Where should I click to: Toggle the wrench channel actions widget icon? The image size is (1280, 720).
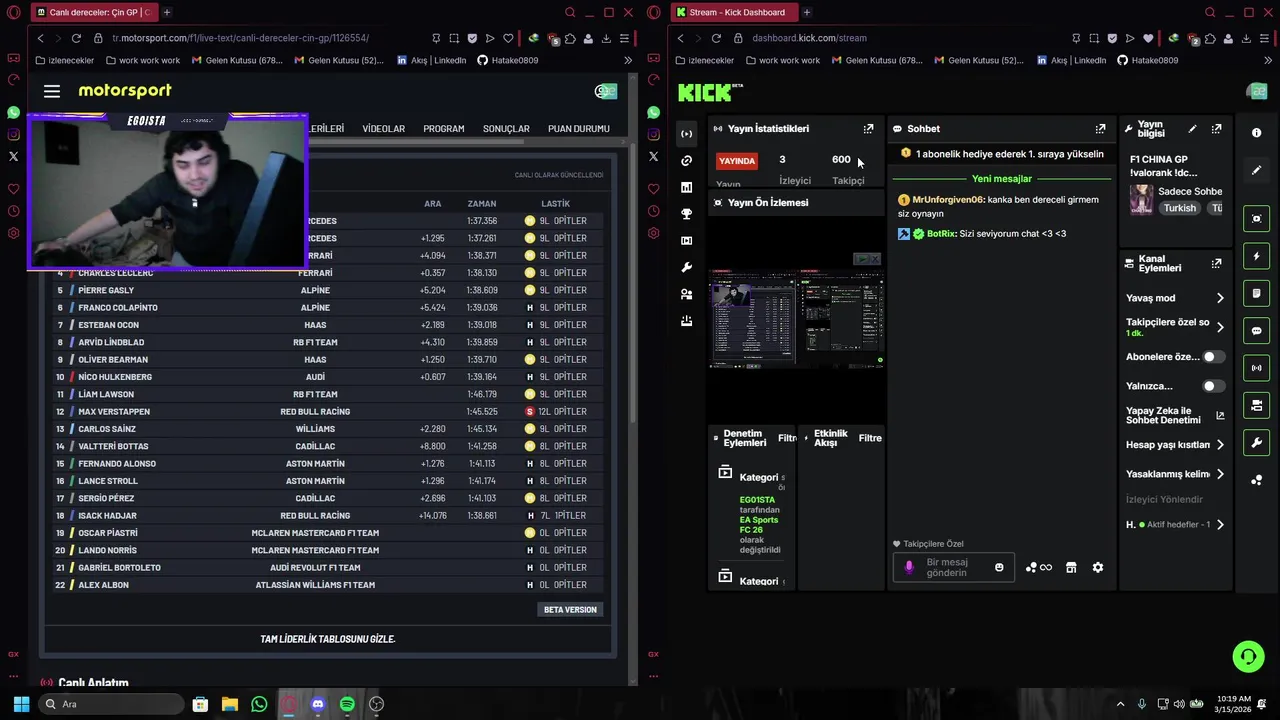tap(1257, 443)
